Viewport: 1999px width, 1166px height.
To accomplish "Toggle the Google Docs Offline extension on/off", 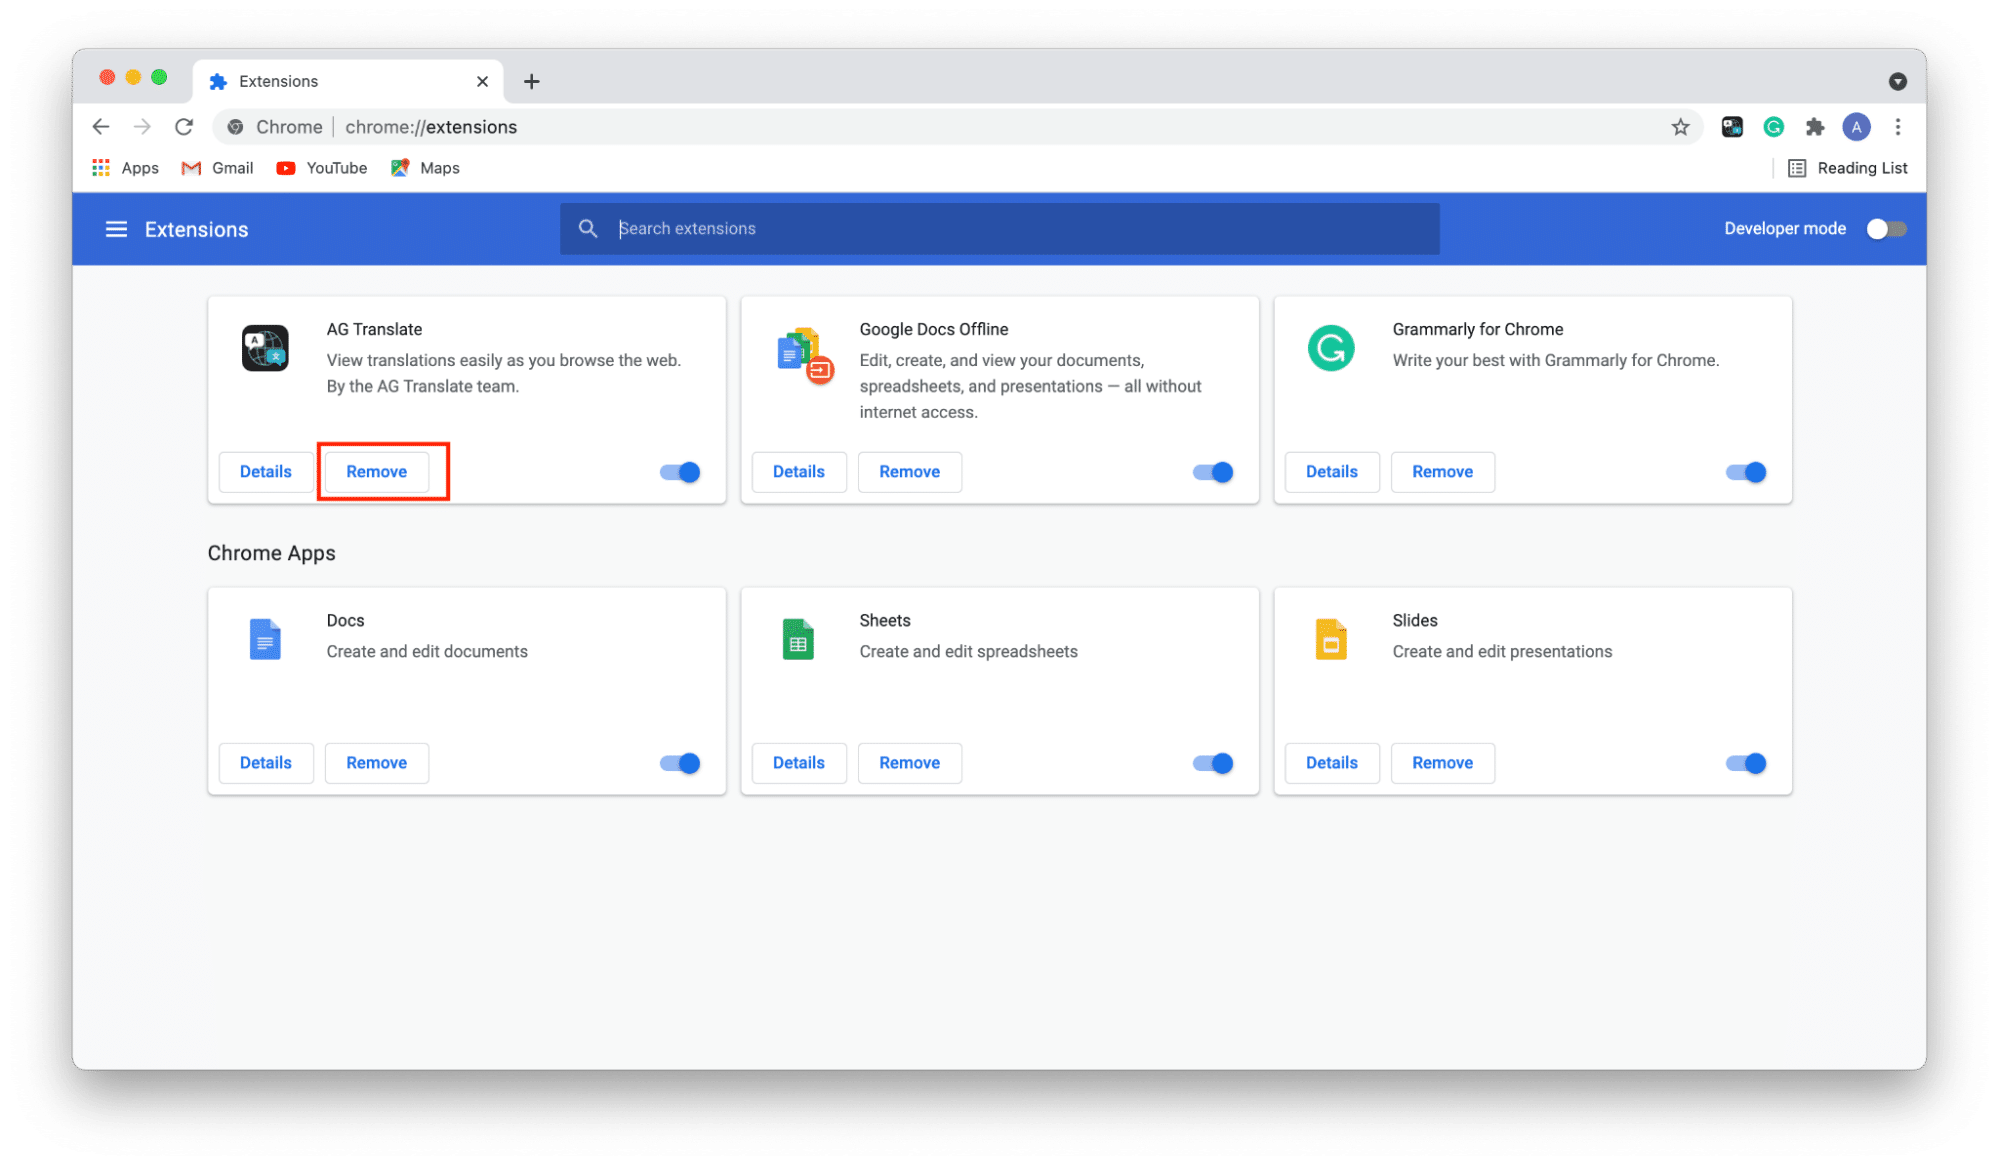I will (x=1212, y=471).
